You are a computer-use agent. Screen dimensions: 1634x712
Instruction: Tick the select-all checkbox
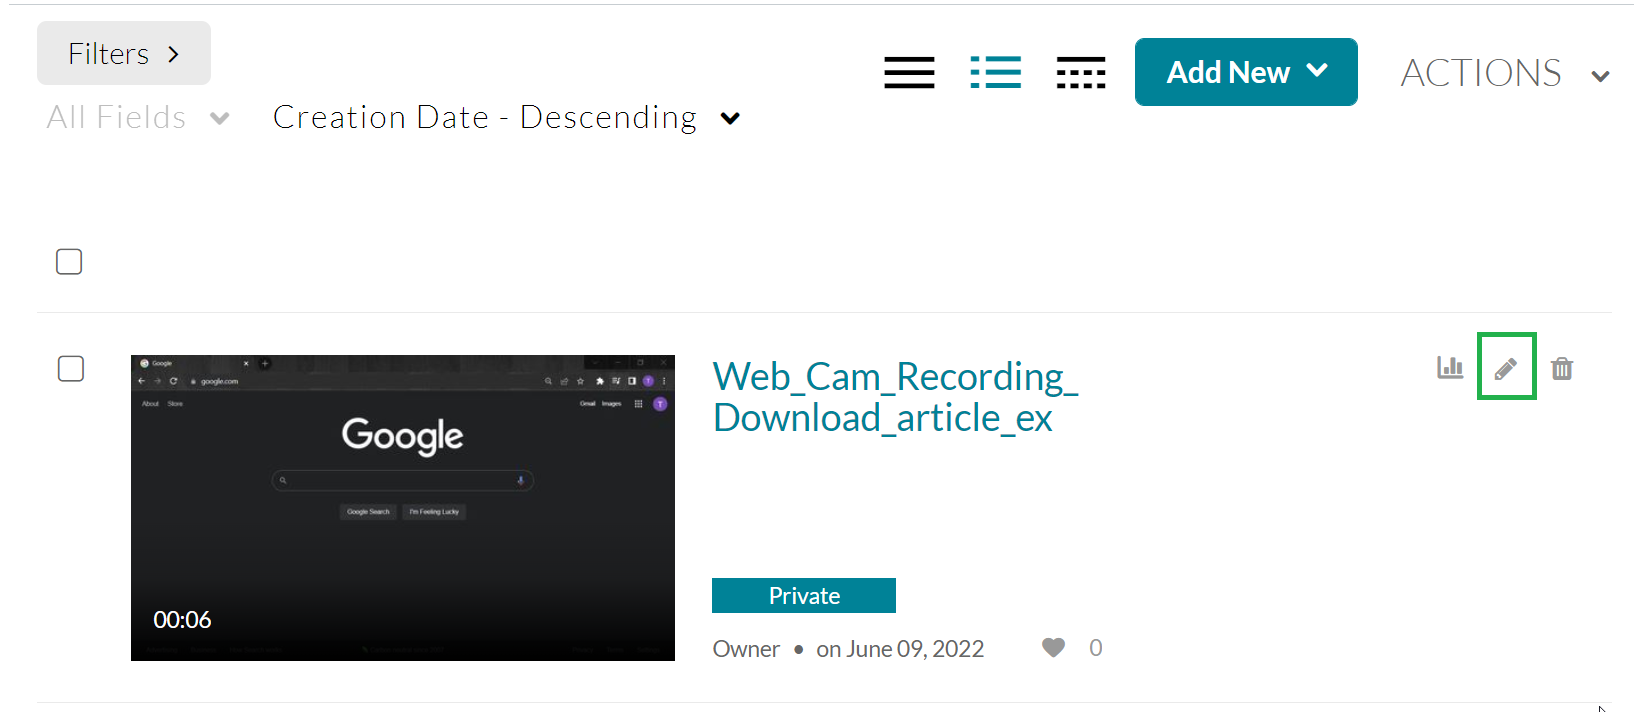pyautogui.click(x=69, y=262)
